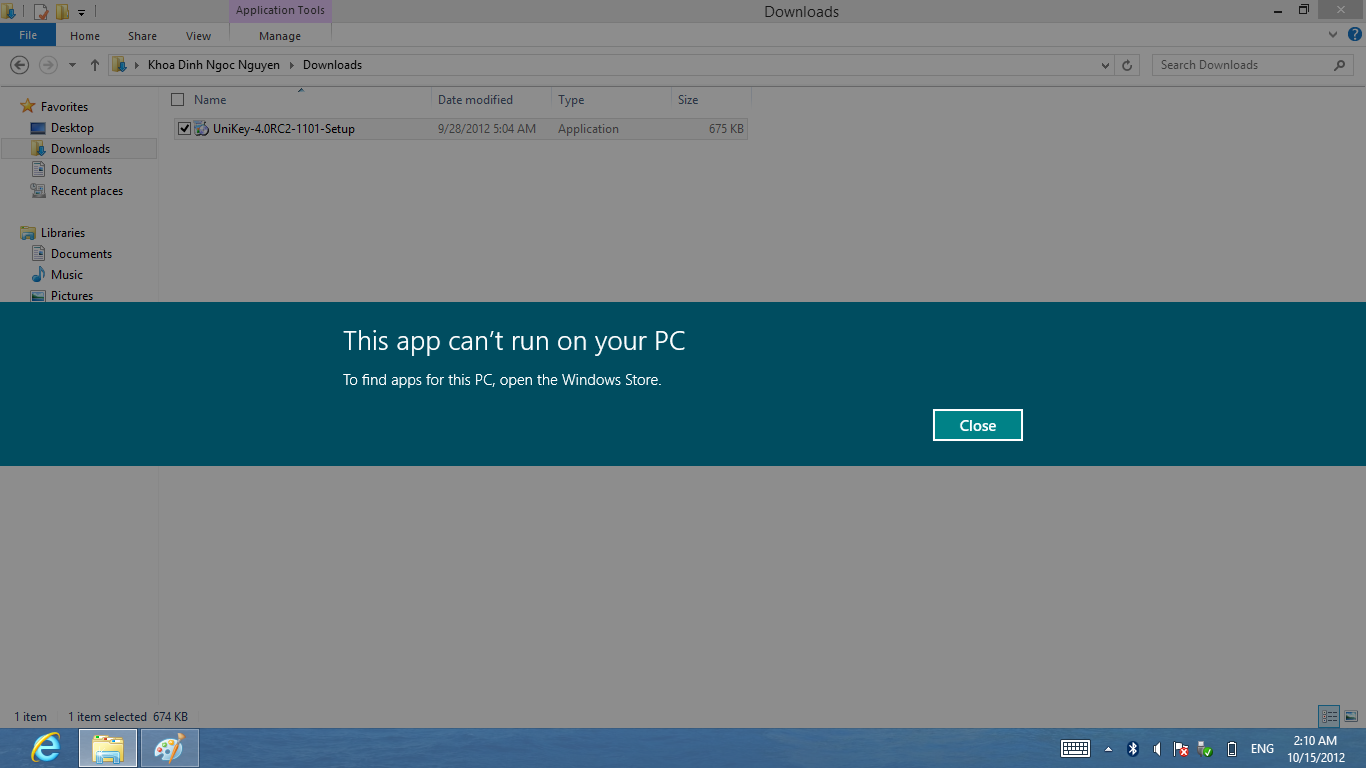Click the Bluetooth tray icon
The width and height of the screenshot is (1366, 768).
pos(1133,748)
